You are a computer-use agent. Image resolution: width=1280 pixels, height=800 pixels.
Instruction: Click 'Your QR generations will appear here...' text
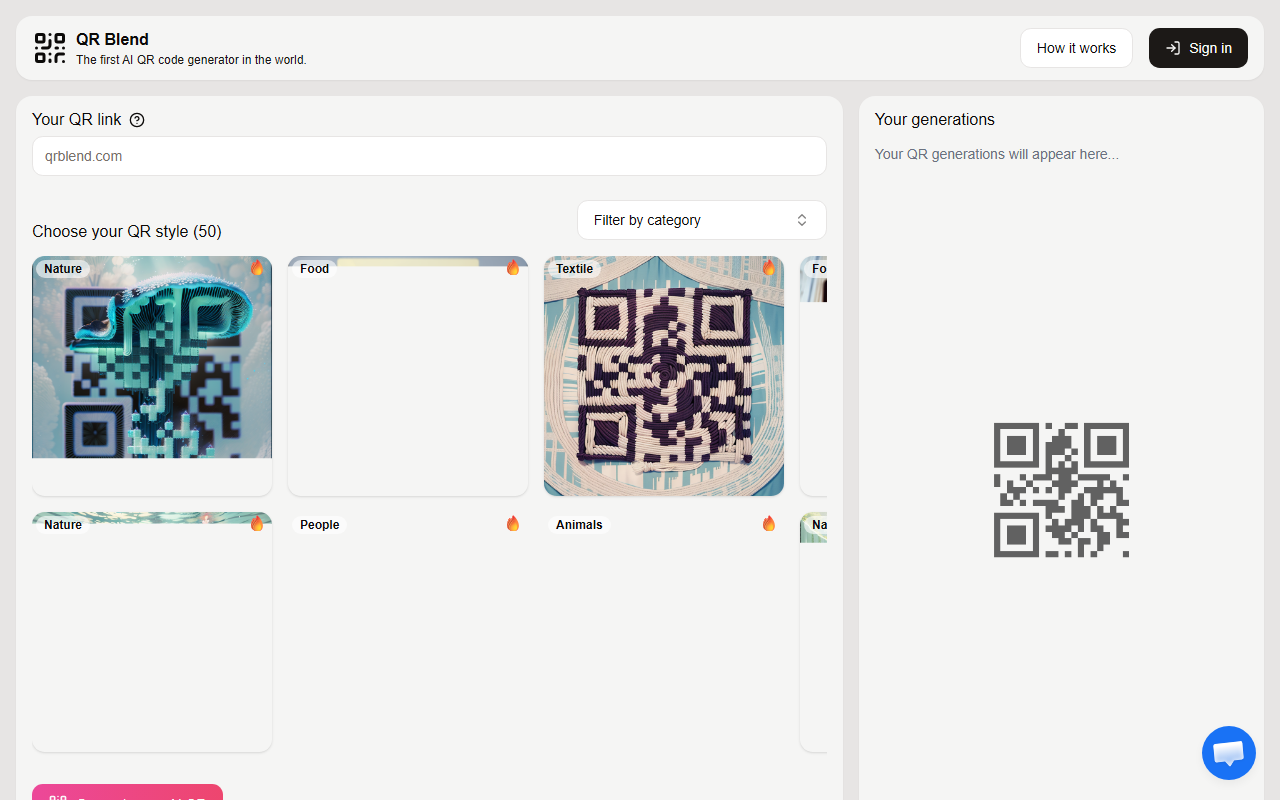tap(997, 154)
